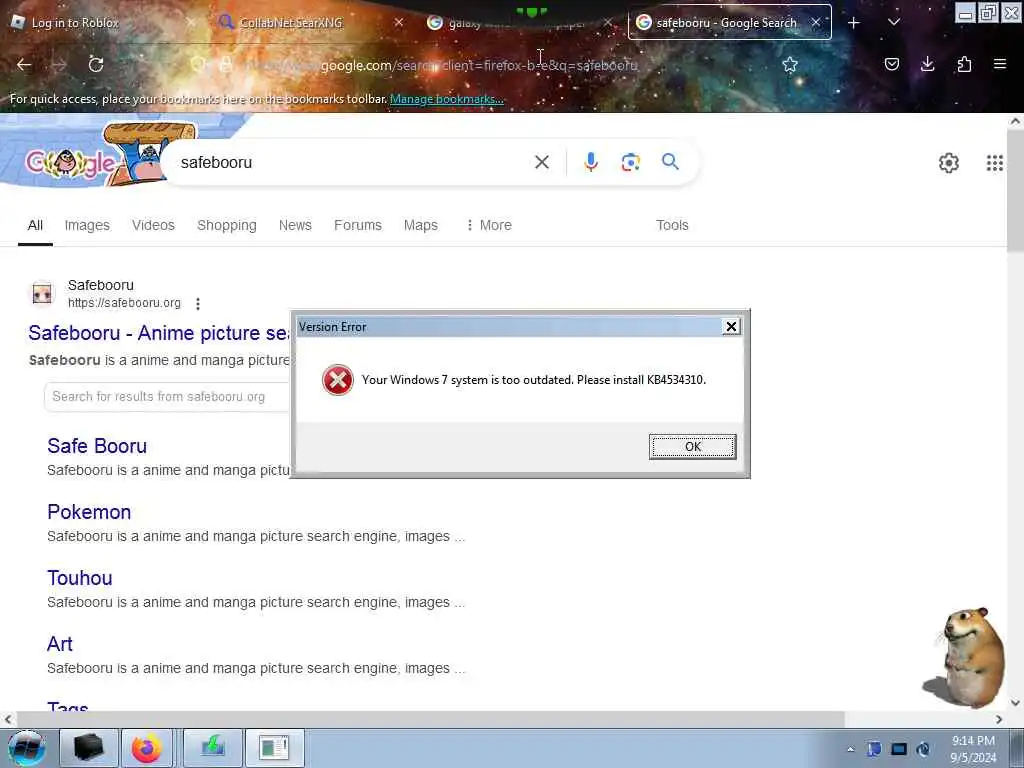Open a new tab with plus icon
This screenshot has width=1024, height=768.
[854, 23]
